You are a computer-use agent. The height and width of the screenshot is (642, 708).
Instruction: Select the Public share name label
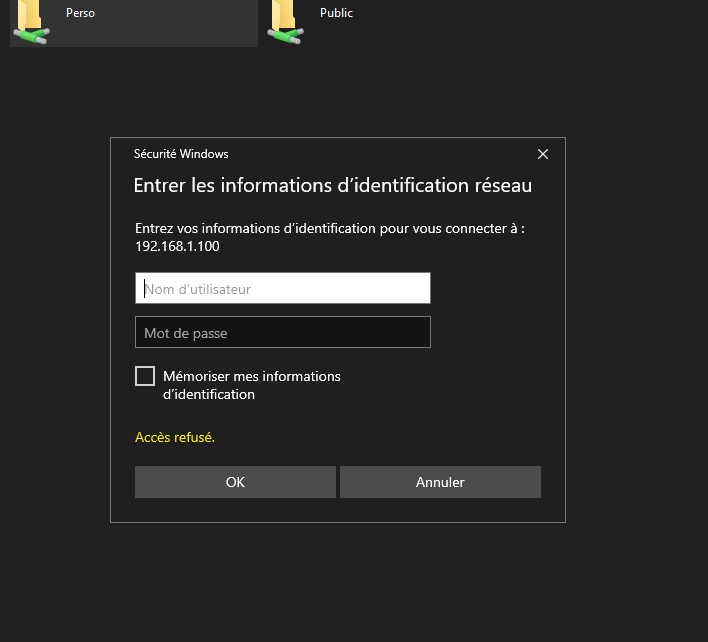click(x=336, y=14)
